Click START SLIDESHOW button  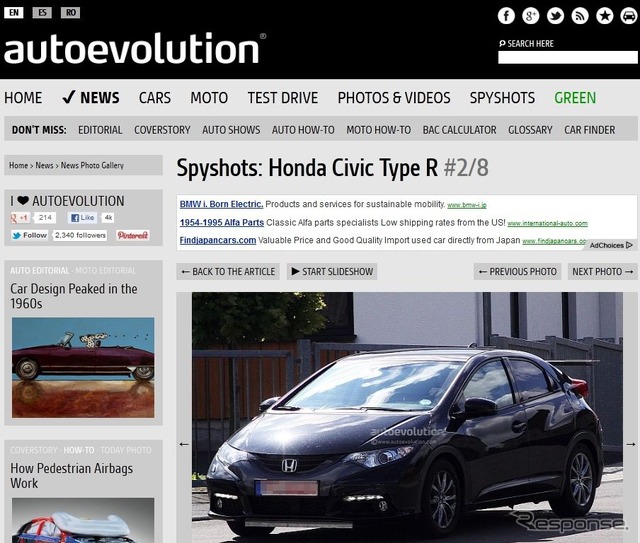(332, 272)
